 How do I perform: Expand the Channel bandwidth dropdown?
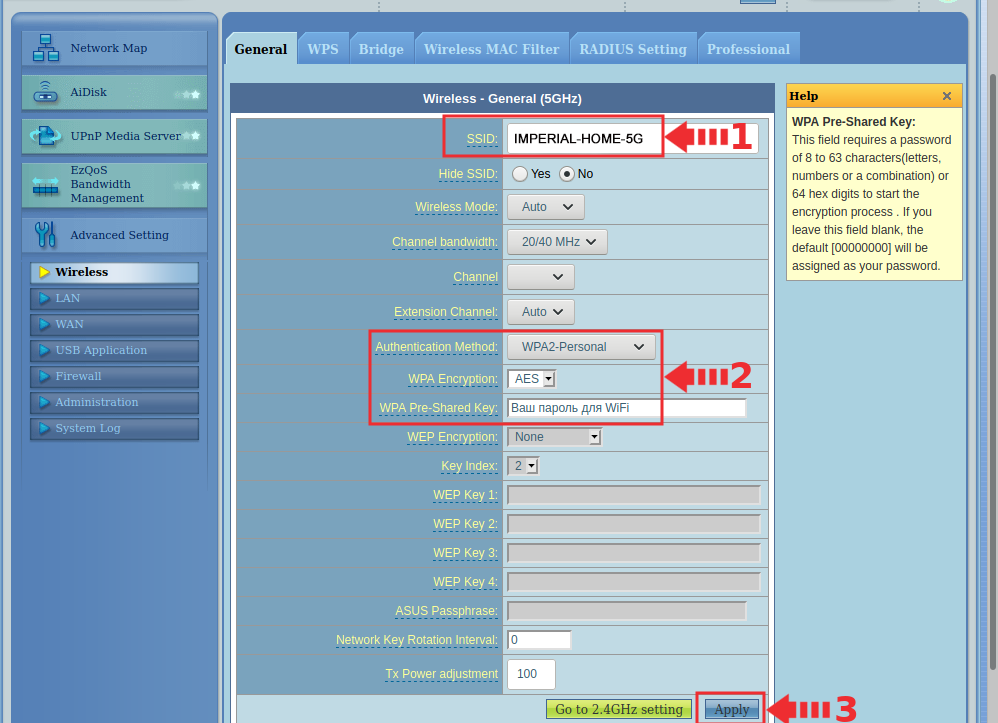pos(557,242)
